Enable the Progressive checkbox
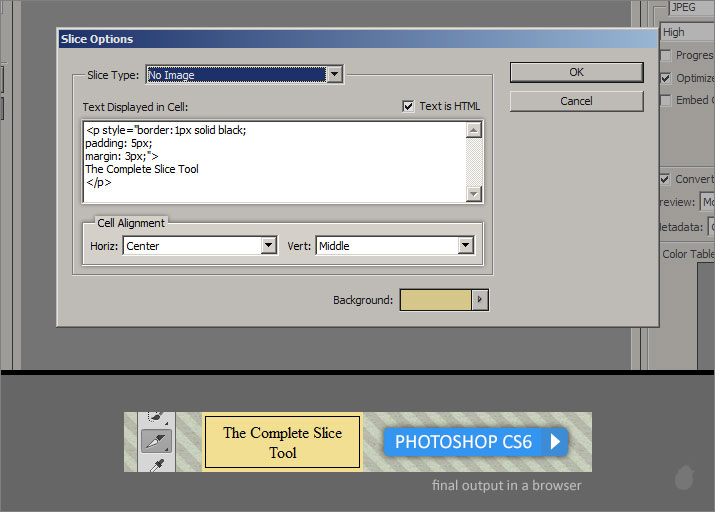The image size is (715, 512). (x=666, y=56)
